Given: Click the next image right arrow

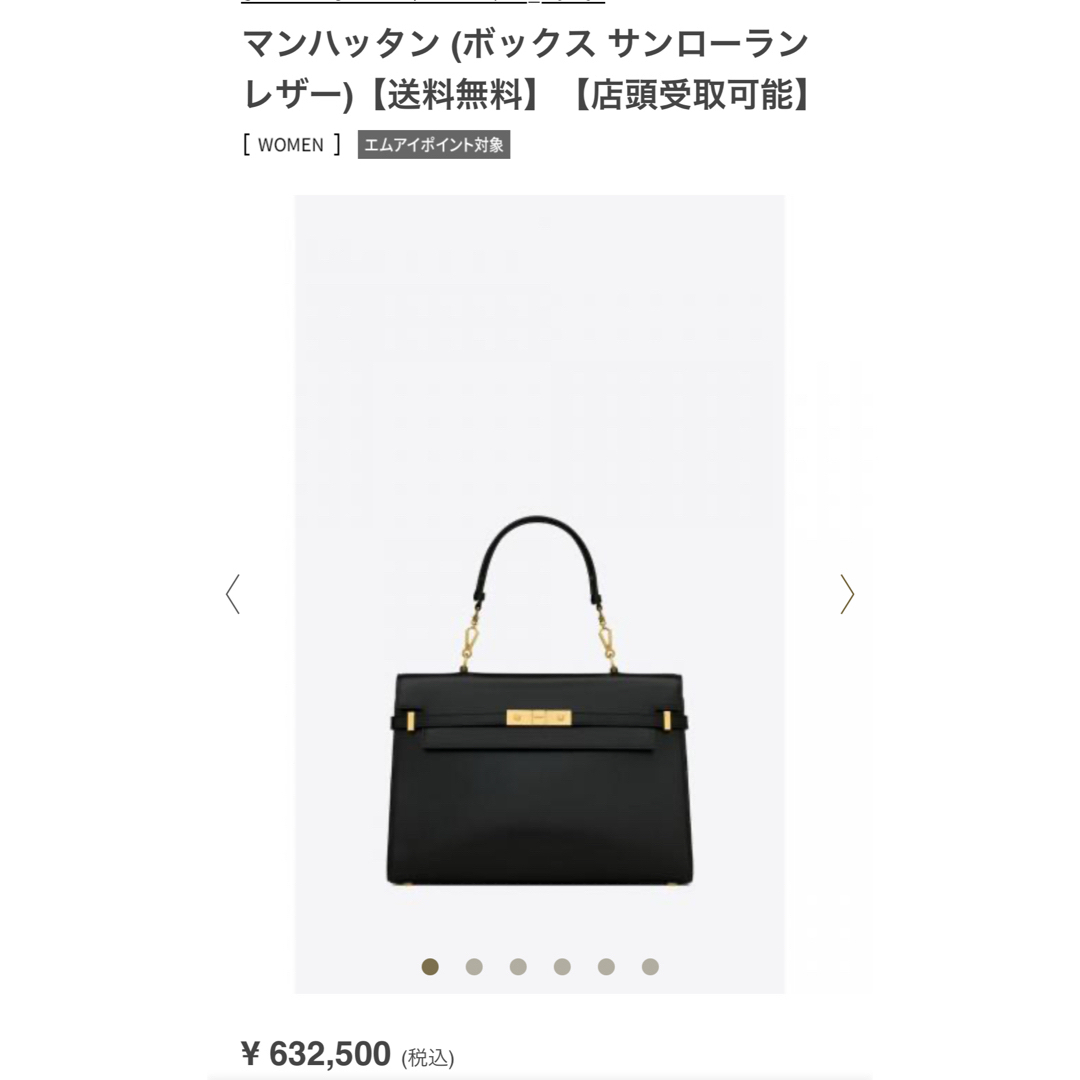Looking at the screenshot, I should (847, 594).
